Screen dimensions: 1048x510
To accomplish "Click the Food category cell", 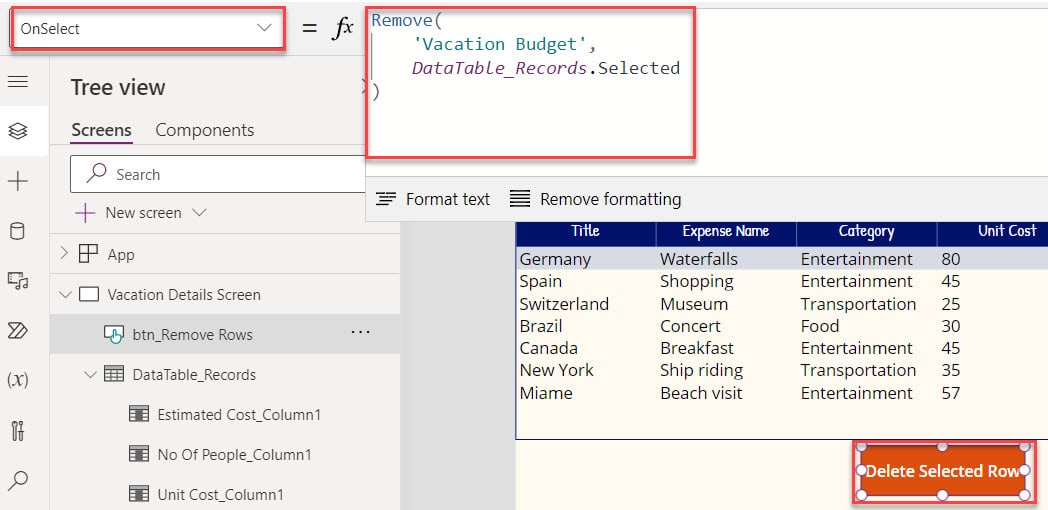I will click(x=819, y=326).
